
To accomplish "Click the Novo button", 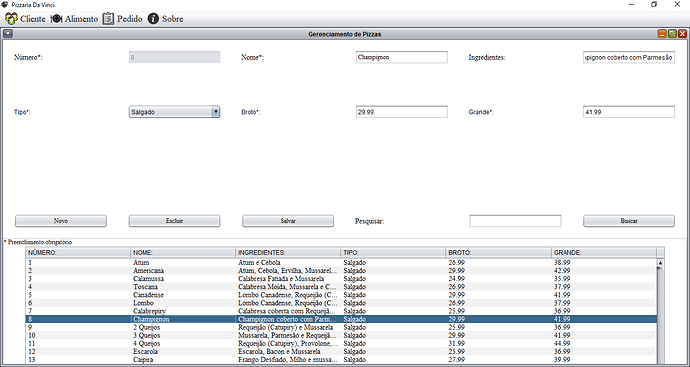I will (x=61, y=221).
